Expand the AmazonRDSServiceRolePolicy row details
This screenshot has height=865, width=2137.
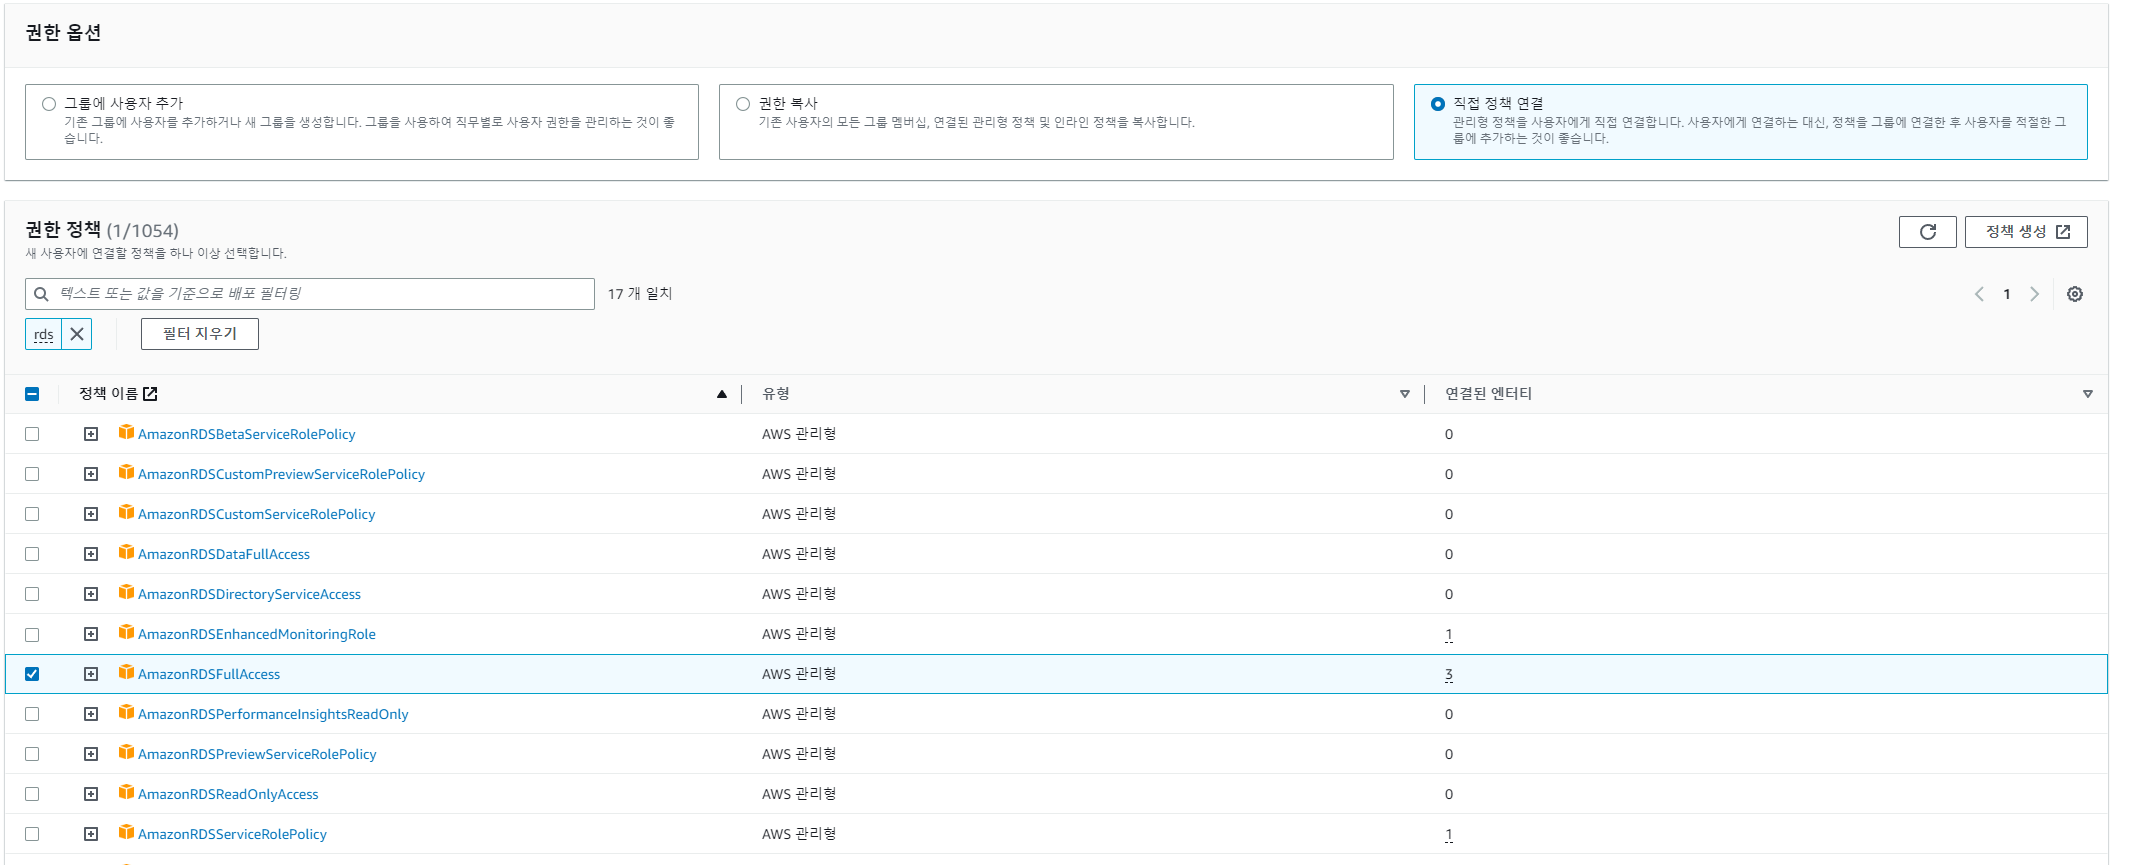pyautogui.click(x=91, y=834)
